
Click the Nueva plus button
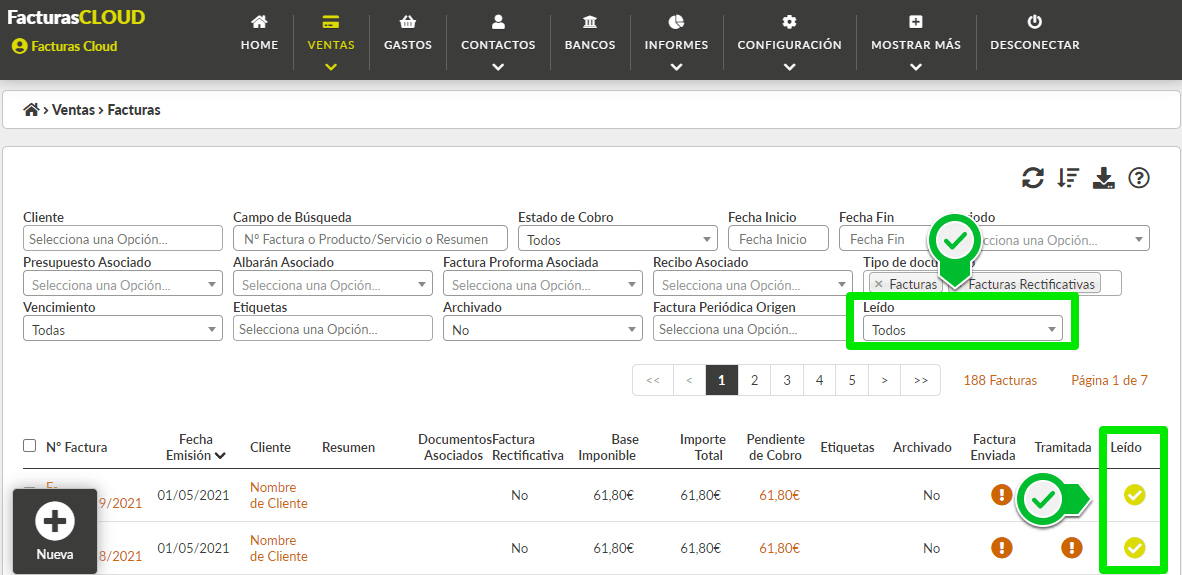(55, 531)
